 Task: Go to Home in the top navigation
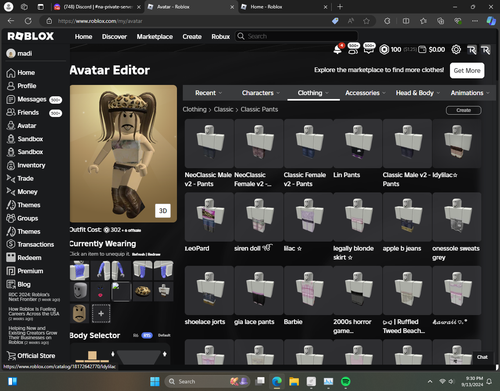click(x=83, y=37)
